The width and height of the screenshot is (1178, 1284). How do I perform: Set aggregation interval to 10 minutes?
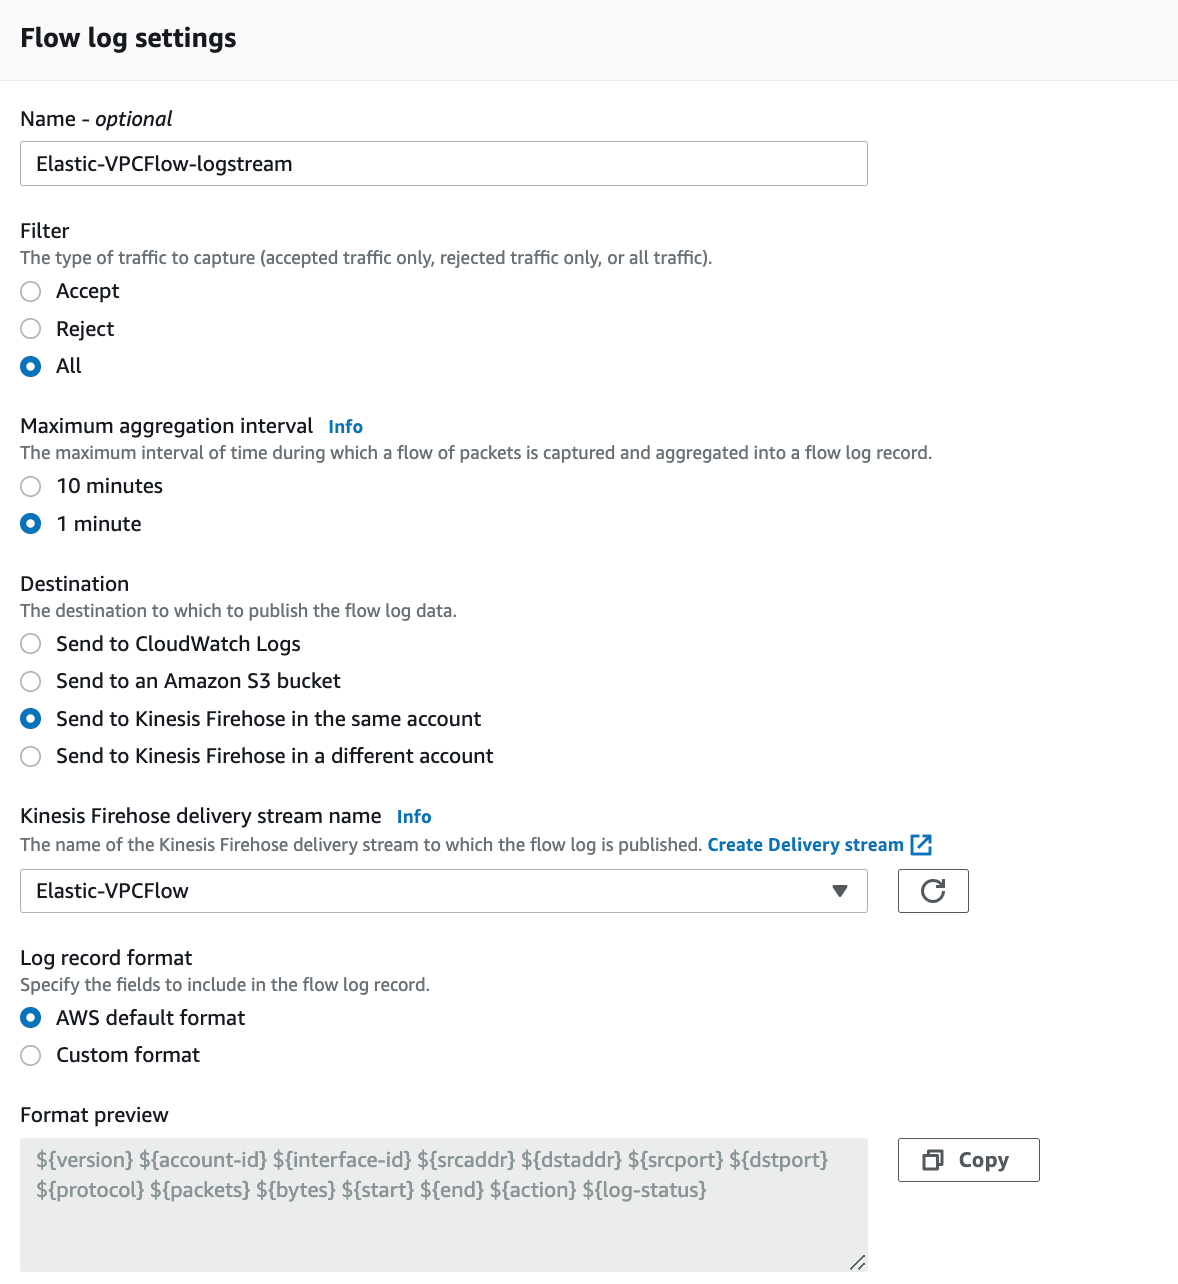click(x=31, y=486)
